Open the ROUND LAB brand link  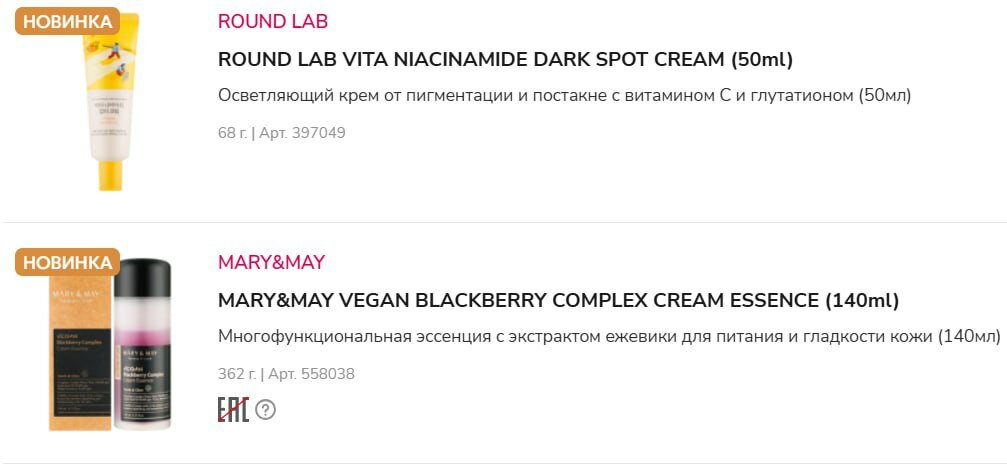click(x=272, y=21)
